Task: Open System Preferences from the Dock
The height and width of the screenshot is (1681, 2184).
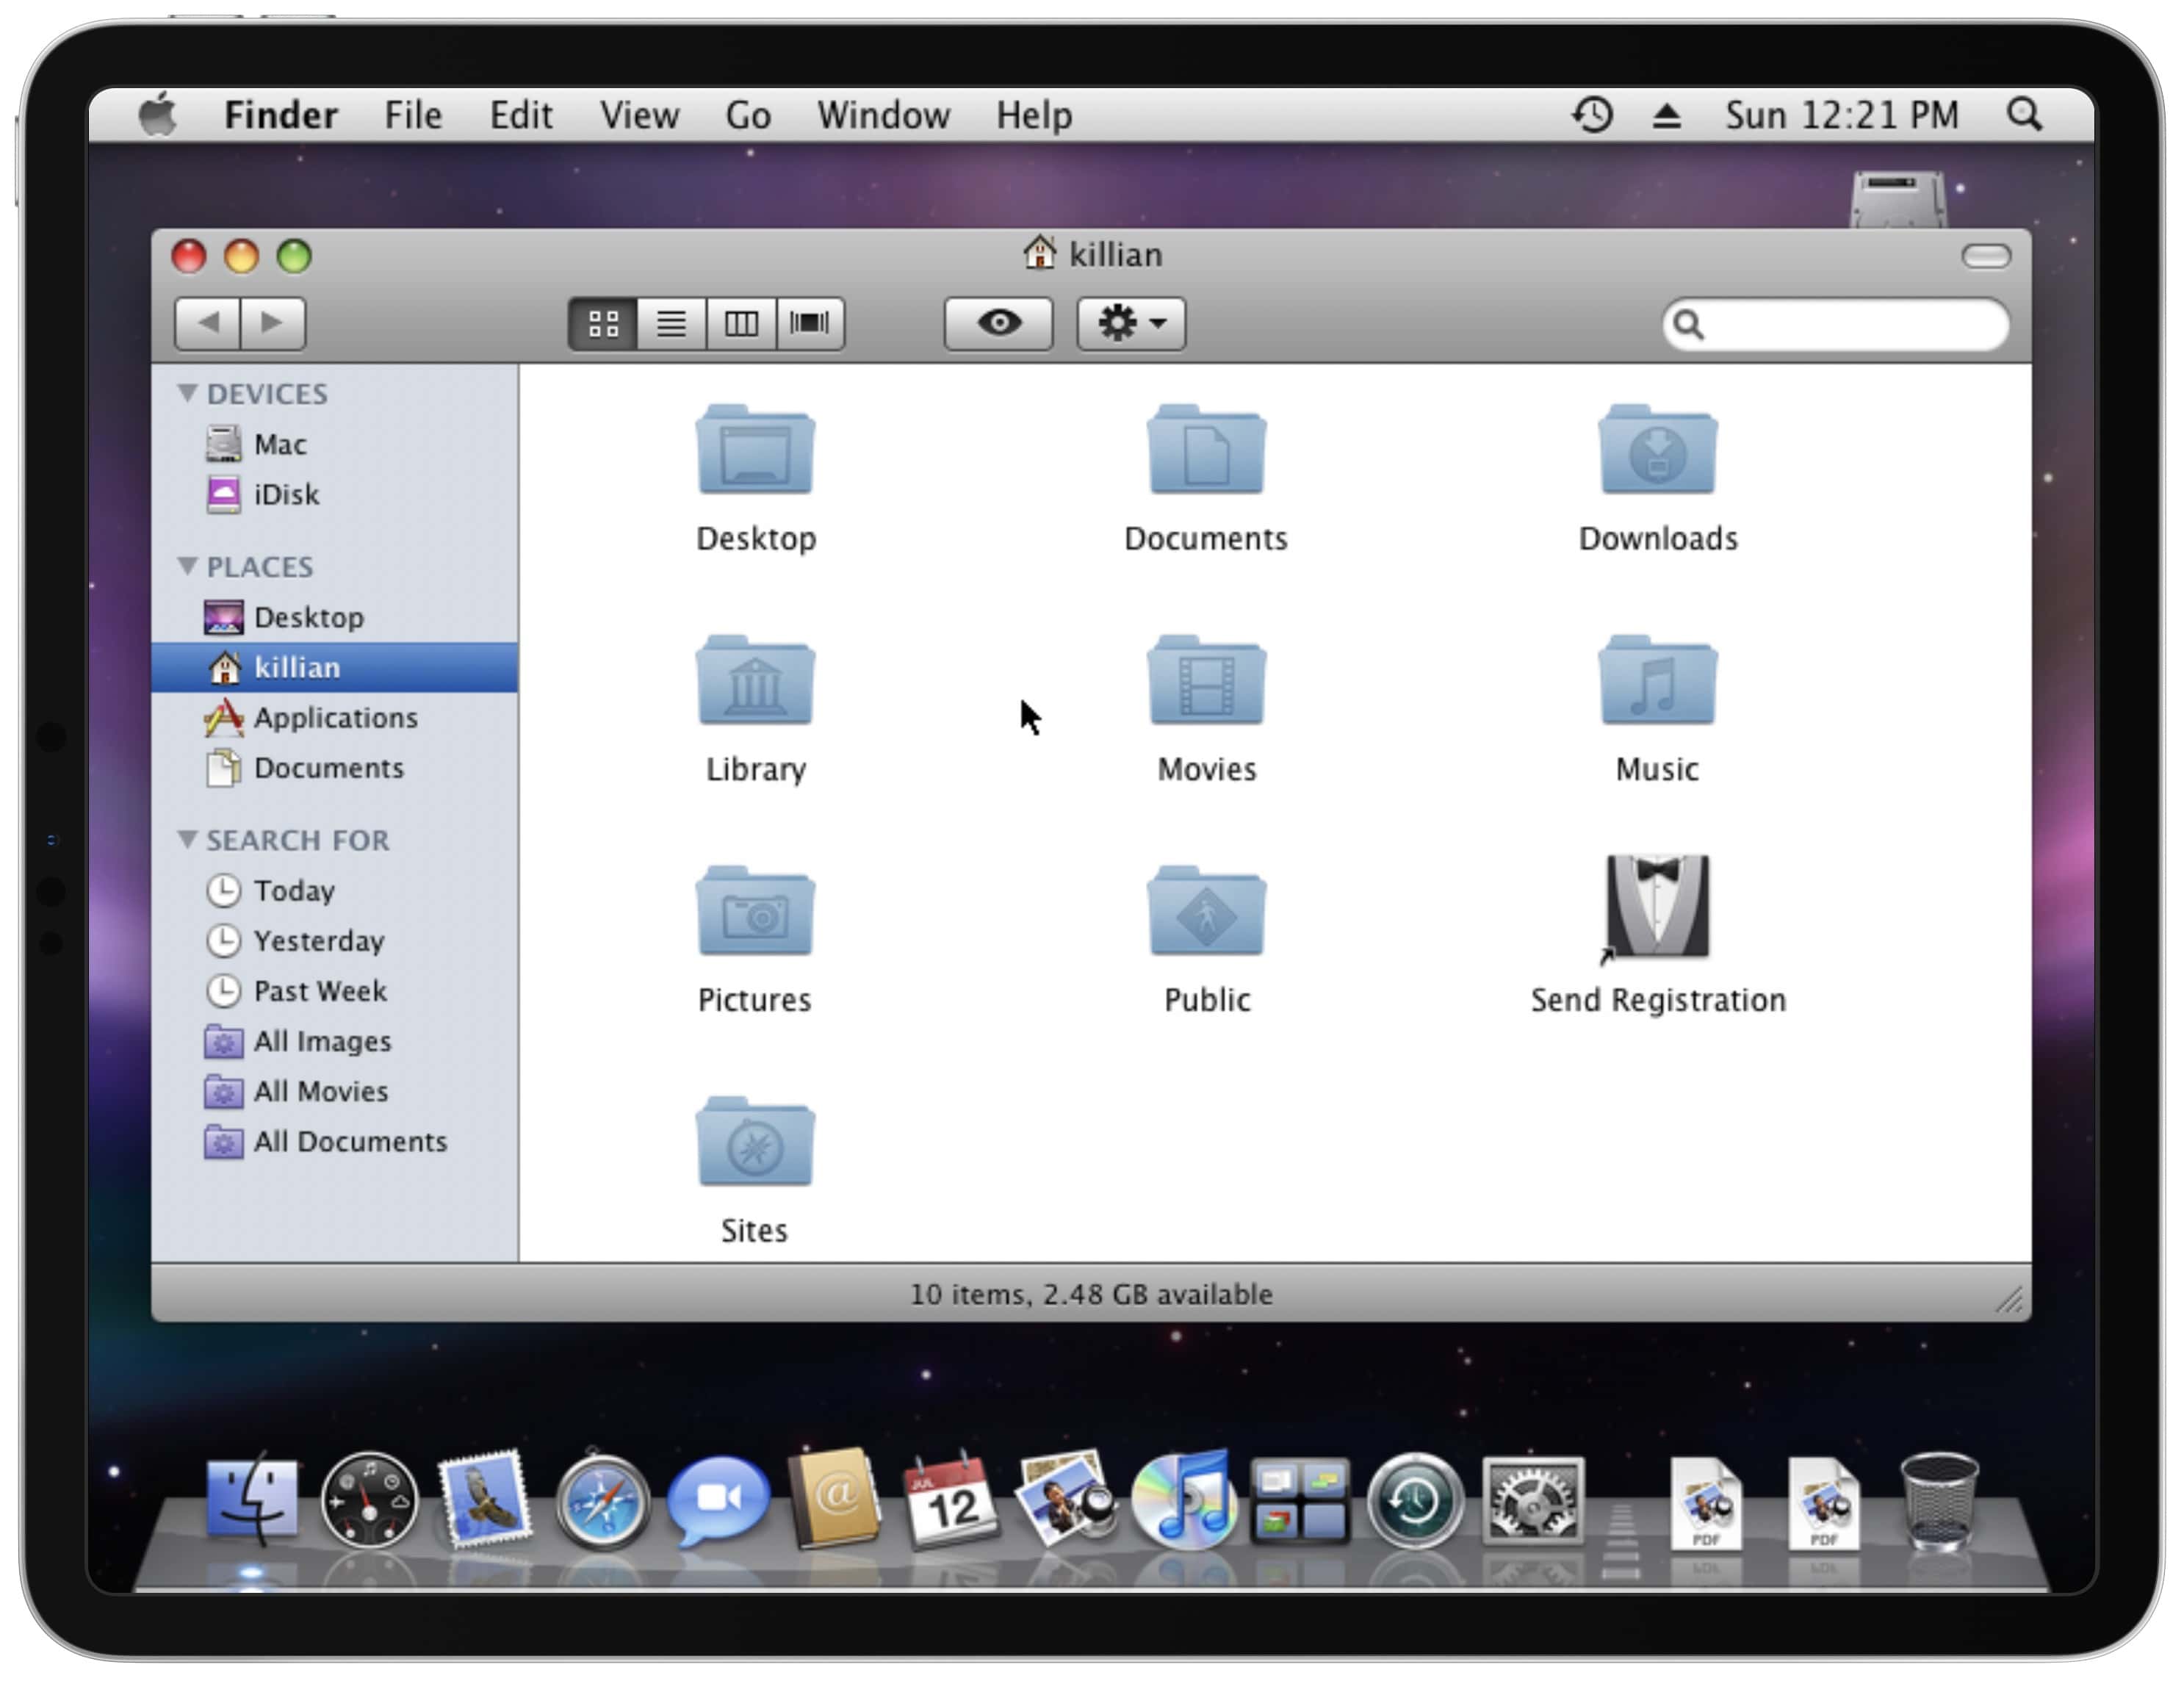Action: click(1532, 1502)
